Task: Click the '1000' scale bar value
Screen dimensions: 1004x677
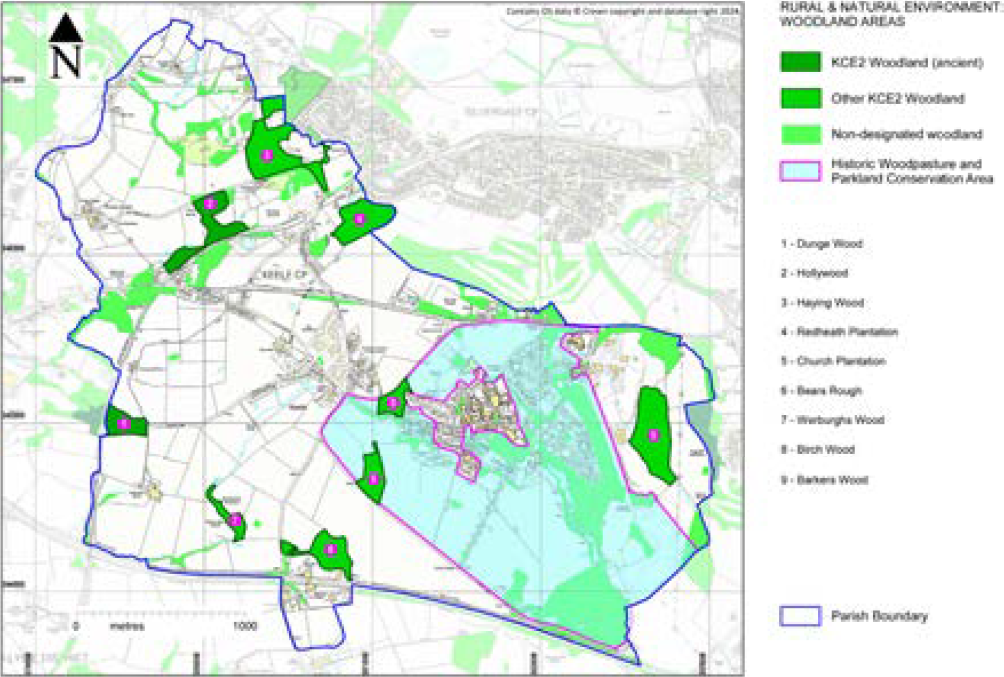Action: [245, 626]
